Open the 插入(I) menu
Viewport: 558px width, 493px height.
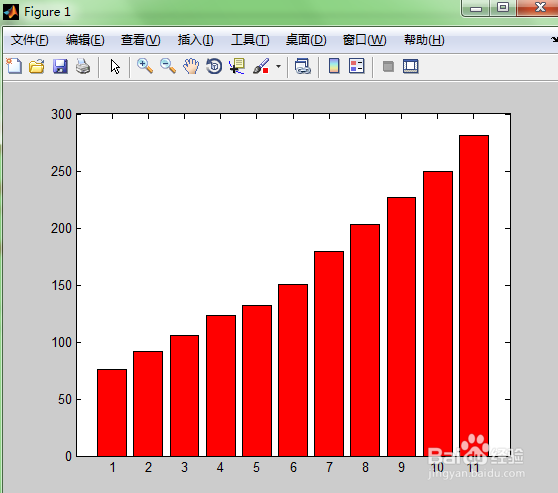point(195,40)
